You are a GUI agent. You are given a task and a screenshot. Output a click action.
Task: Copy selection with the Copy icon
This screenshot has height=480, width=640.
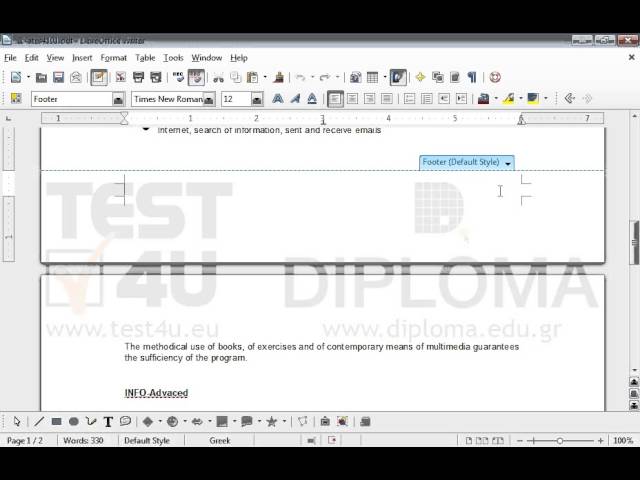point(236,77)
